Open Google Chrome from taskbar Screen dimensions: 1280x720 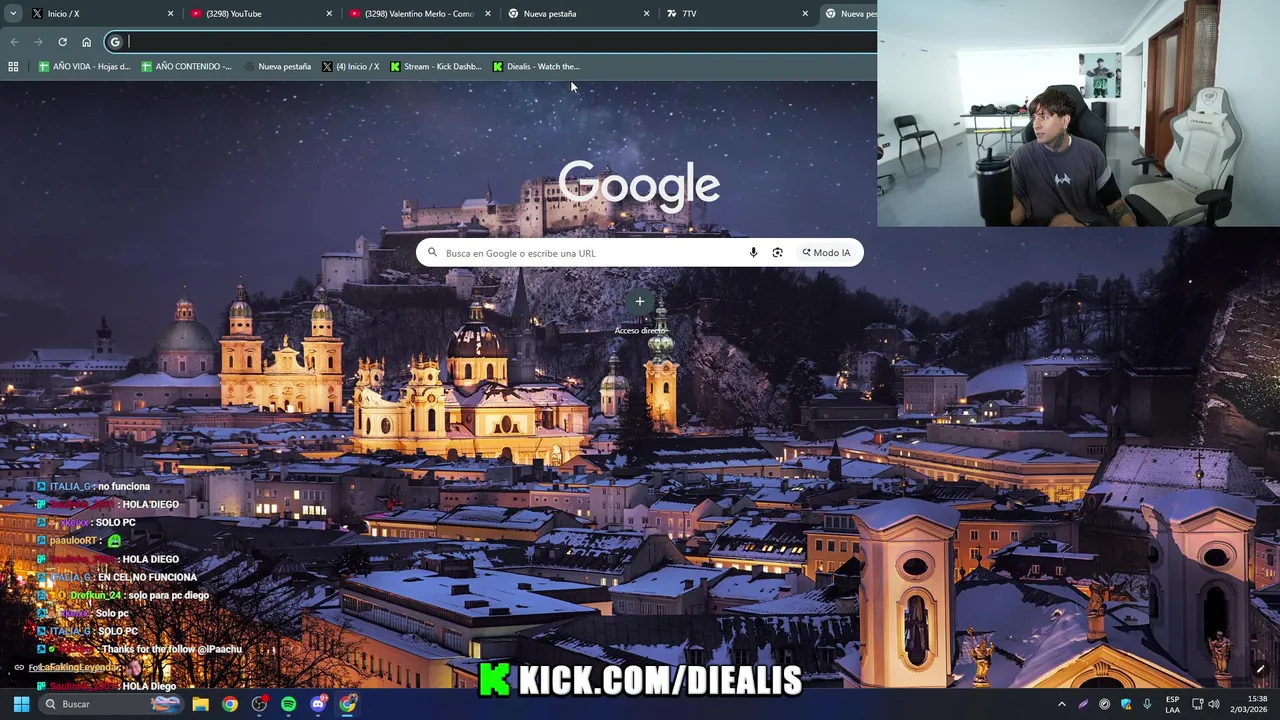click(230, 704)
